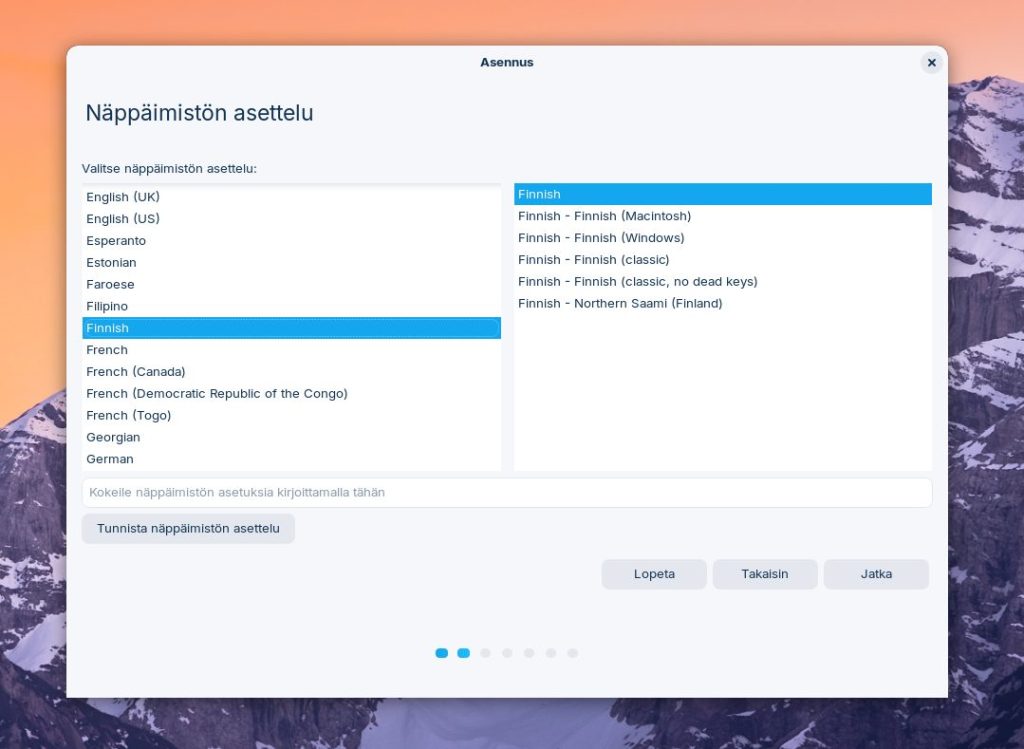Click Tunnista näppäimistön asettelu button
1024x749 pixels.
pos(188,528)
